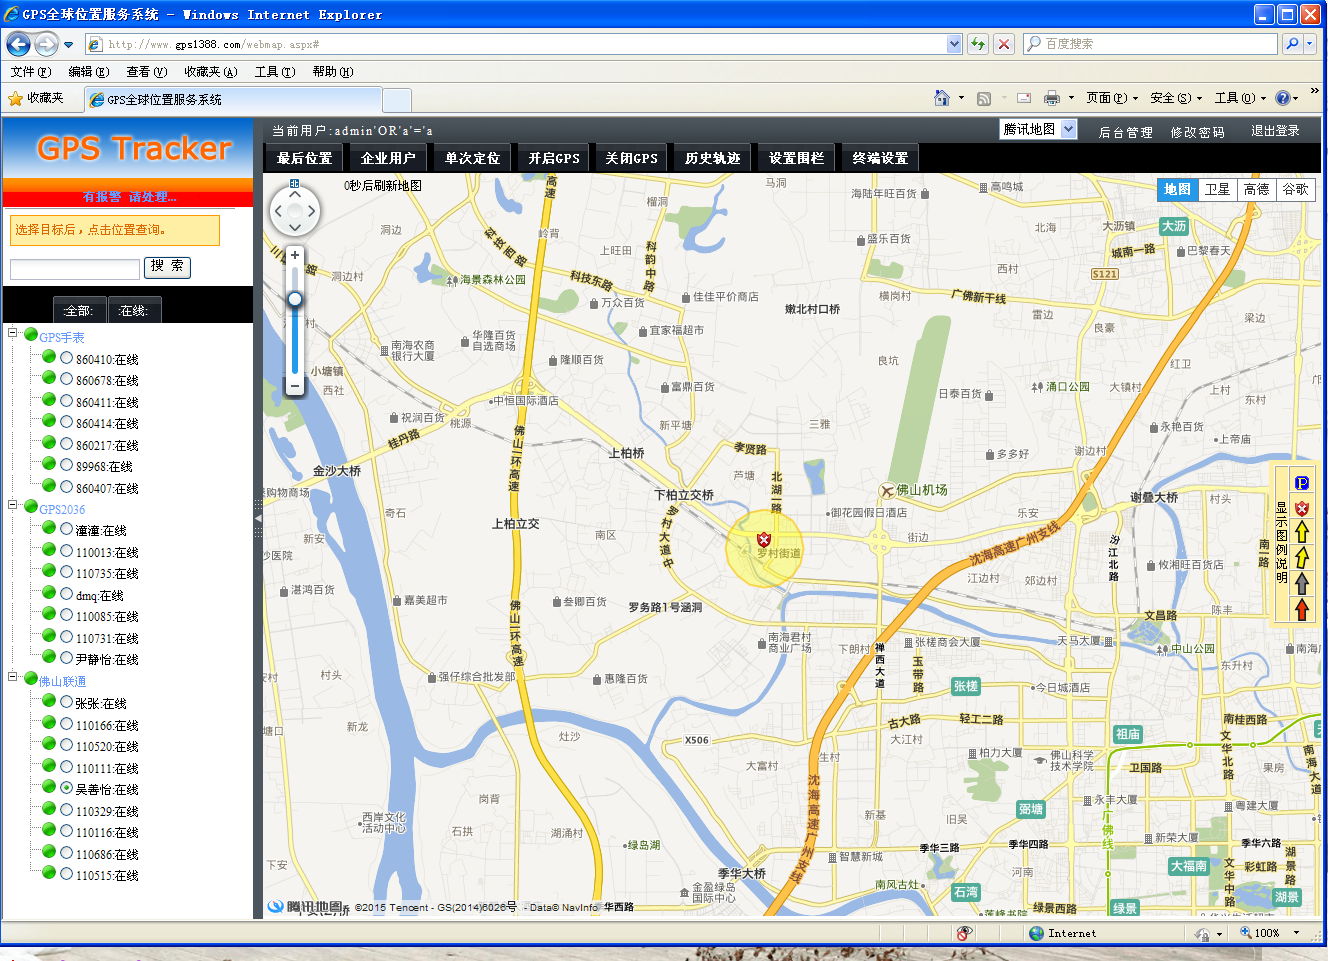The height and width of the screenshot is (961, 1328).
Task: Open the 安全(S) toolbar dropdown
Action: point(1176,98)
